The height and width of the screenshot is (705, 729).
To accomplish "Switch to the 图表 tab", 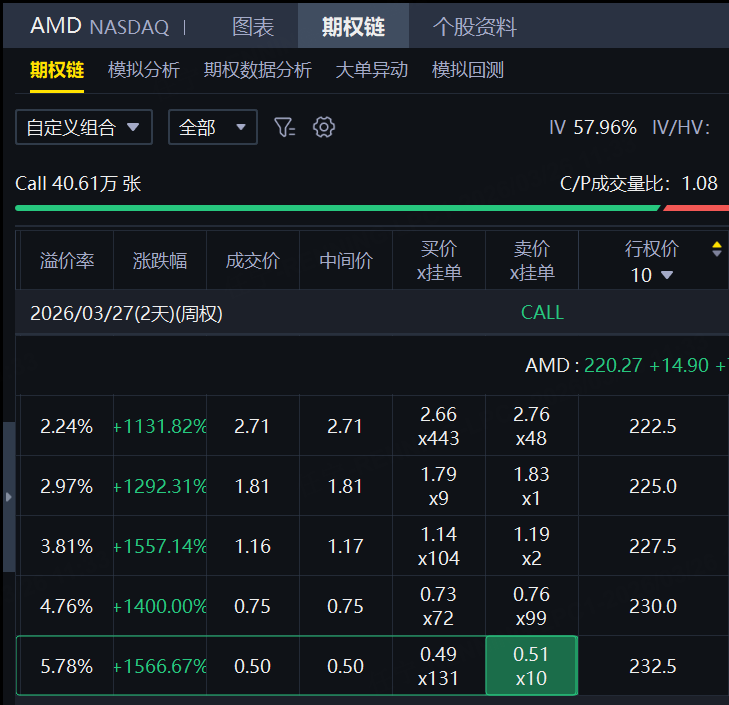I will click(253, 27).
